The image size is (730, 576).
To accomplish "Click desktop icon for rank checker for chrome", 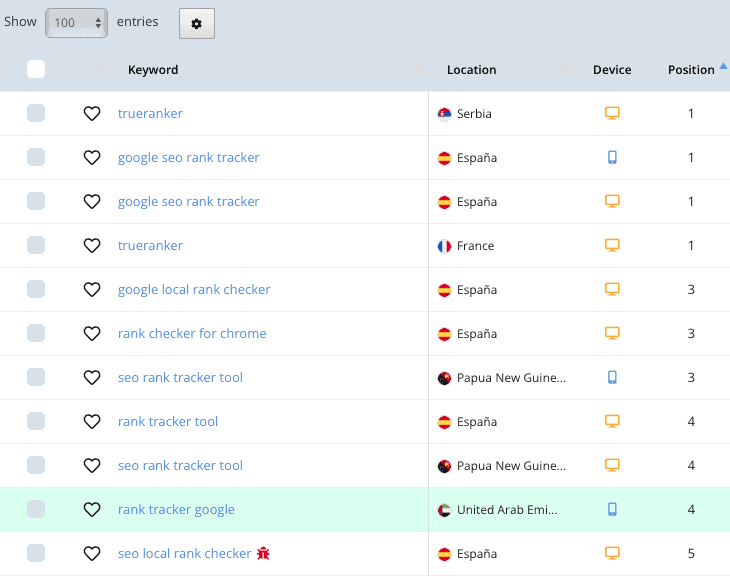I will tap(612, 333).
